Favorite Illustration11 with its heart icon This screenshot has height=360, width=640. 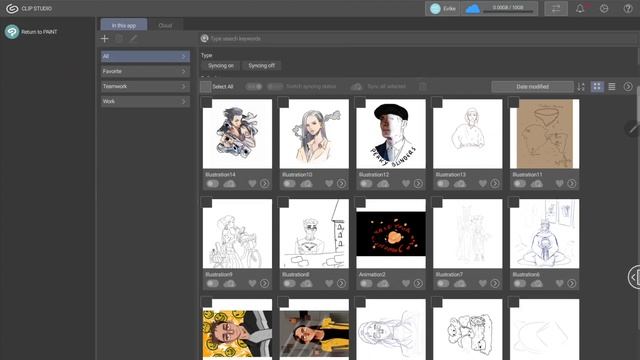pos(559,184)
